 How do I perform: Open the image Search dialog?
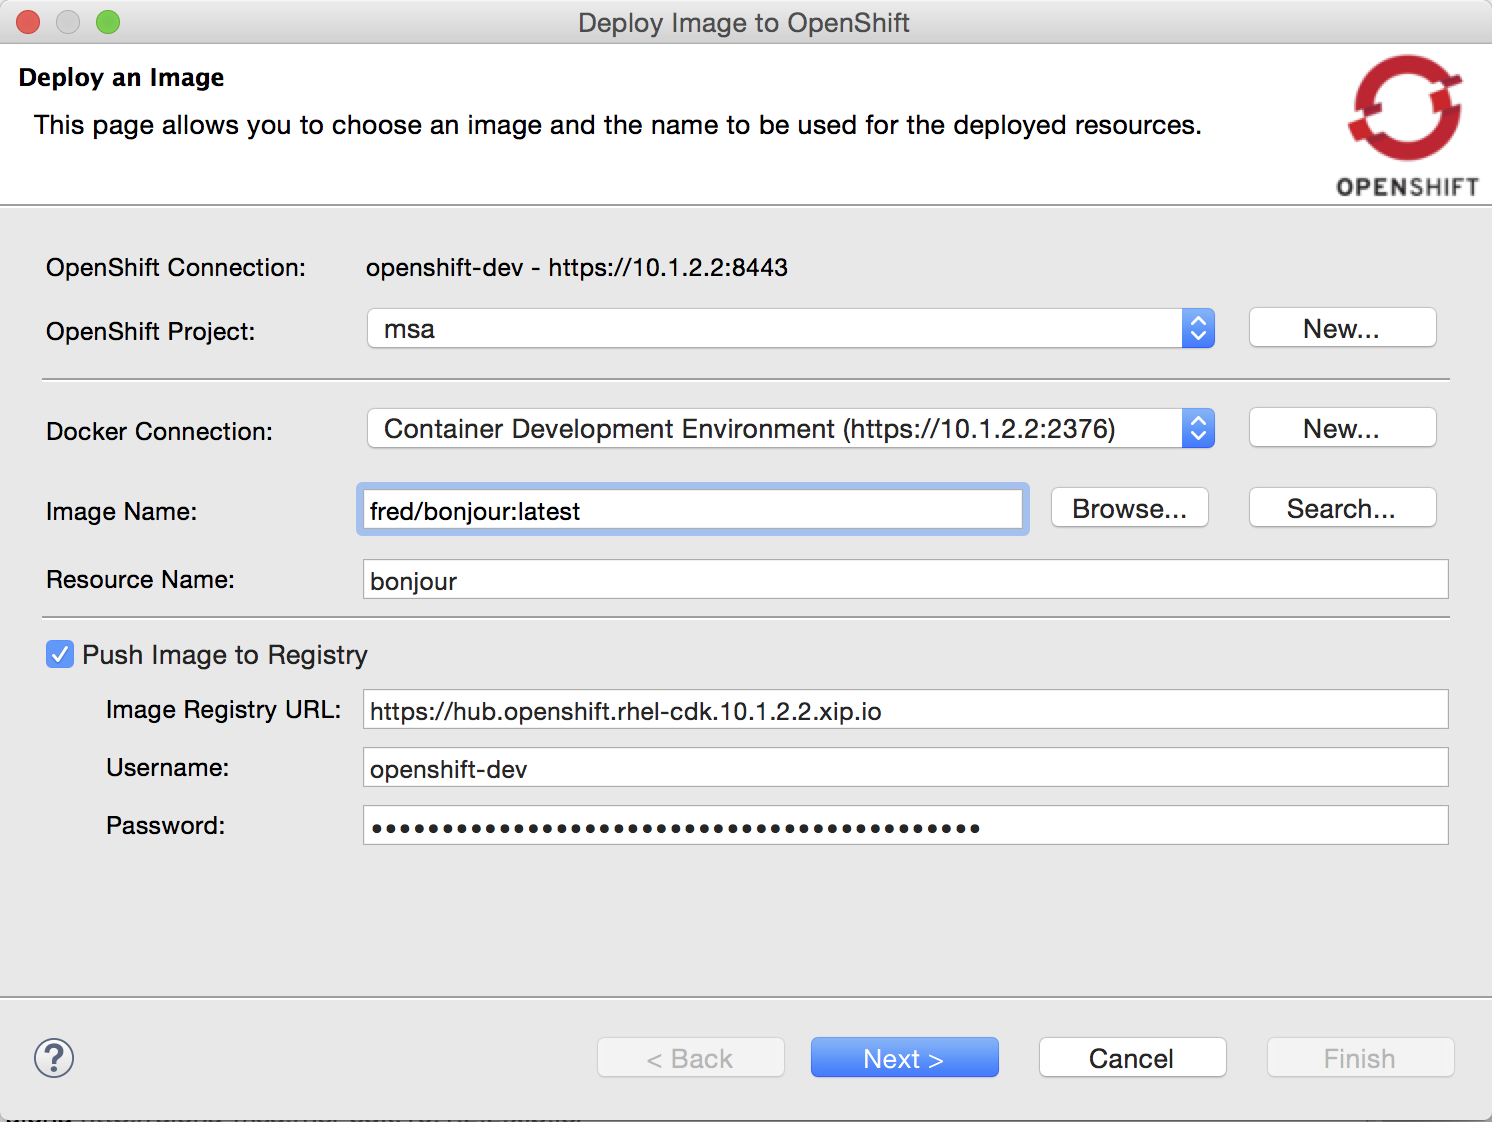click(1341, 509)
